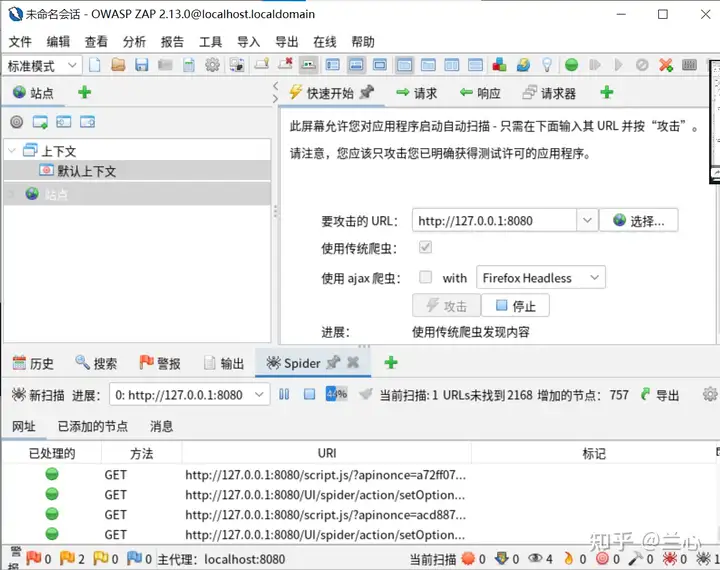Add a new sites panel tab with green plus
This screenshot has height=570, width=720.
(84, 92)
